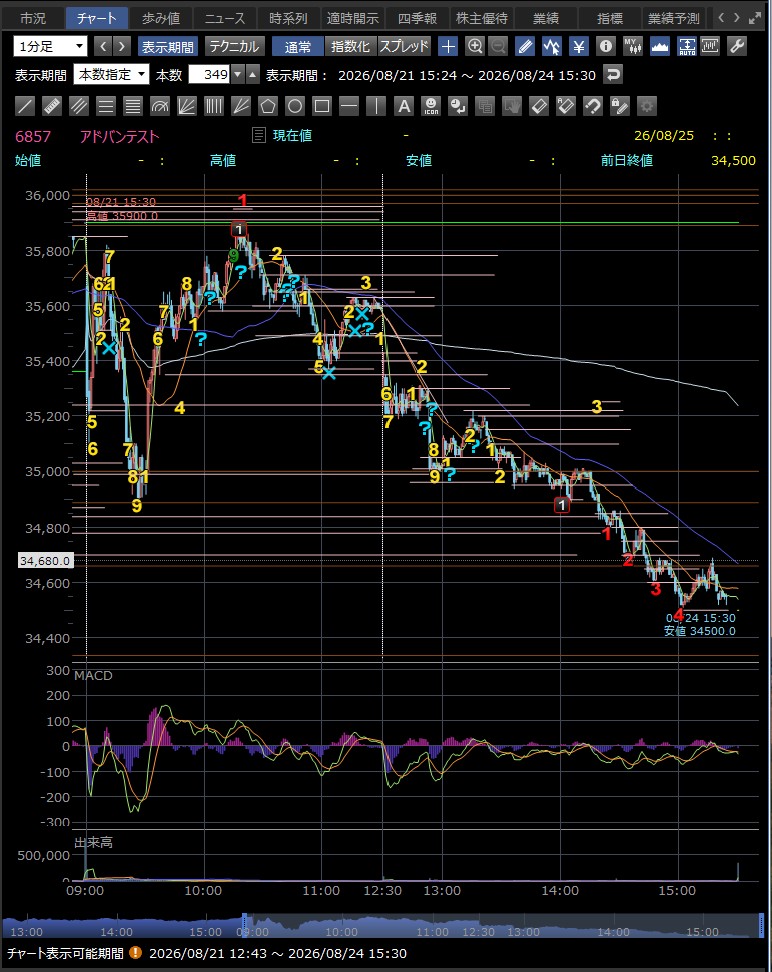Select the pentagon shape tool
Viewport: 772px width, 972px height.
pyautogui.click(x=268, y=106)
